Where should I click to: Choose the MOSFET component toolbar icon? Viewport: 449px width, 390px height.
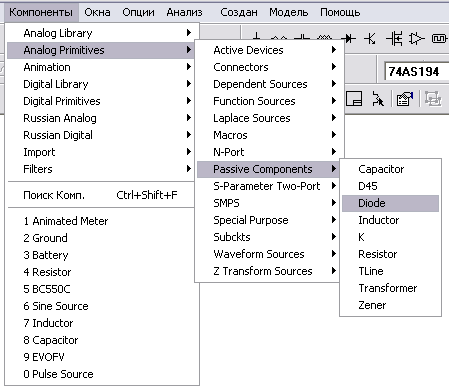[x=394, y=39]
